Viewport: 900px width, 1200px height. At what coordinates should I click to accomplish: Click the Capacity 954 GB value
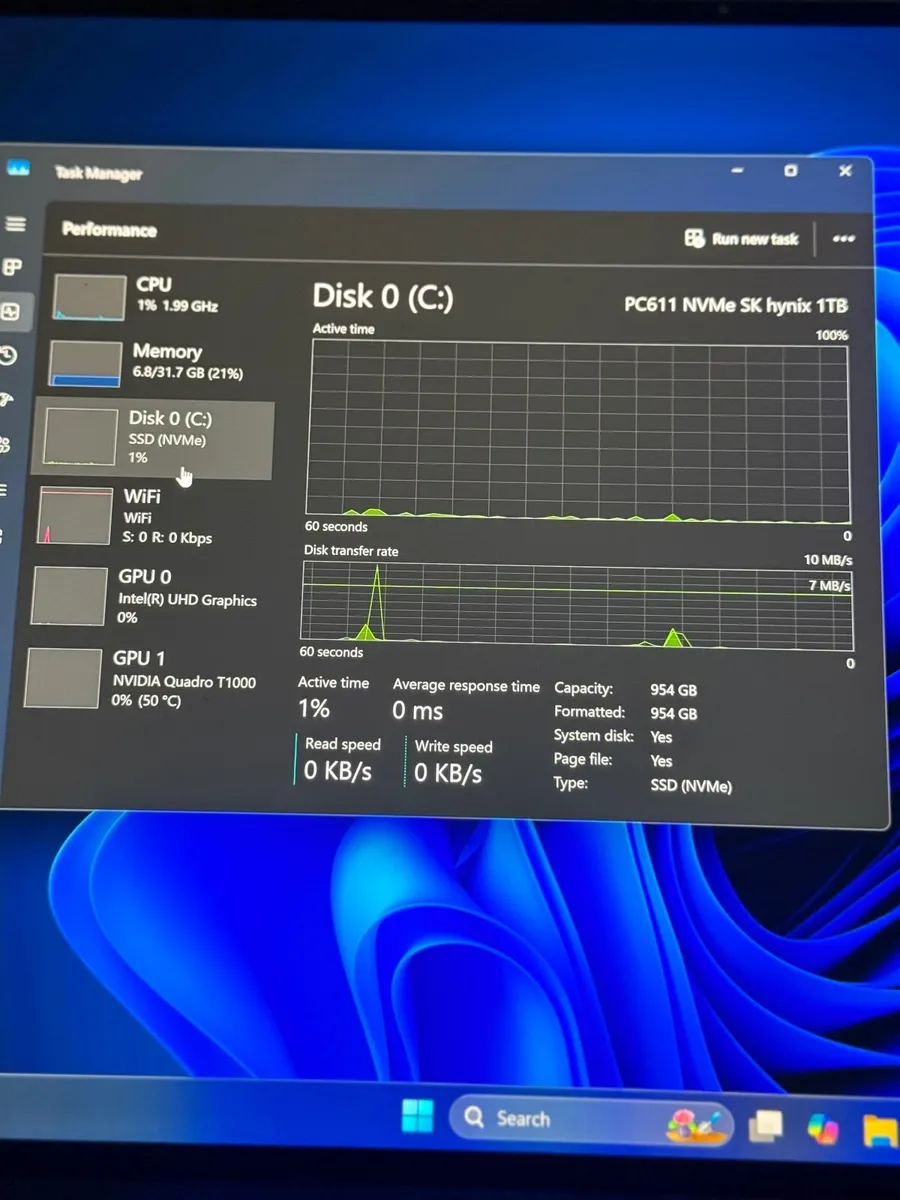click(x=674, y=690)
